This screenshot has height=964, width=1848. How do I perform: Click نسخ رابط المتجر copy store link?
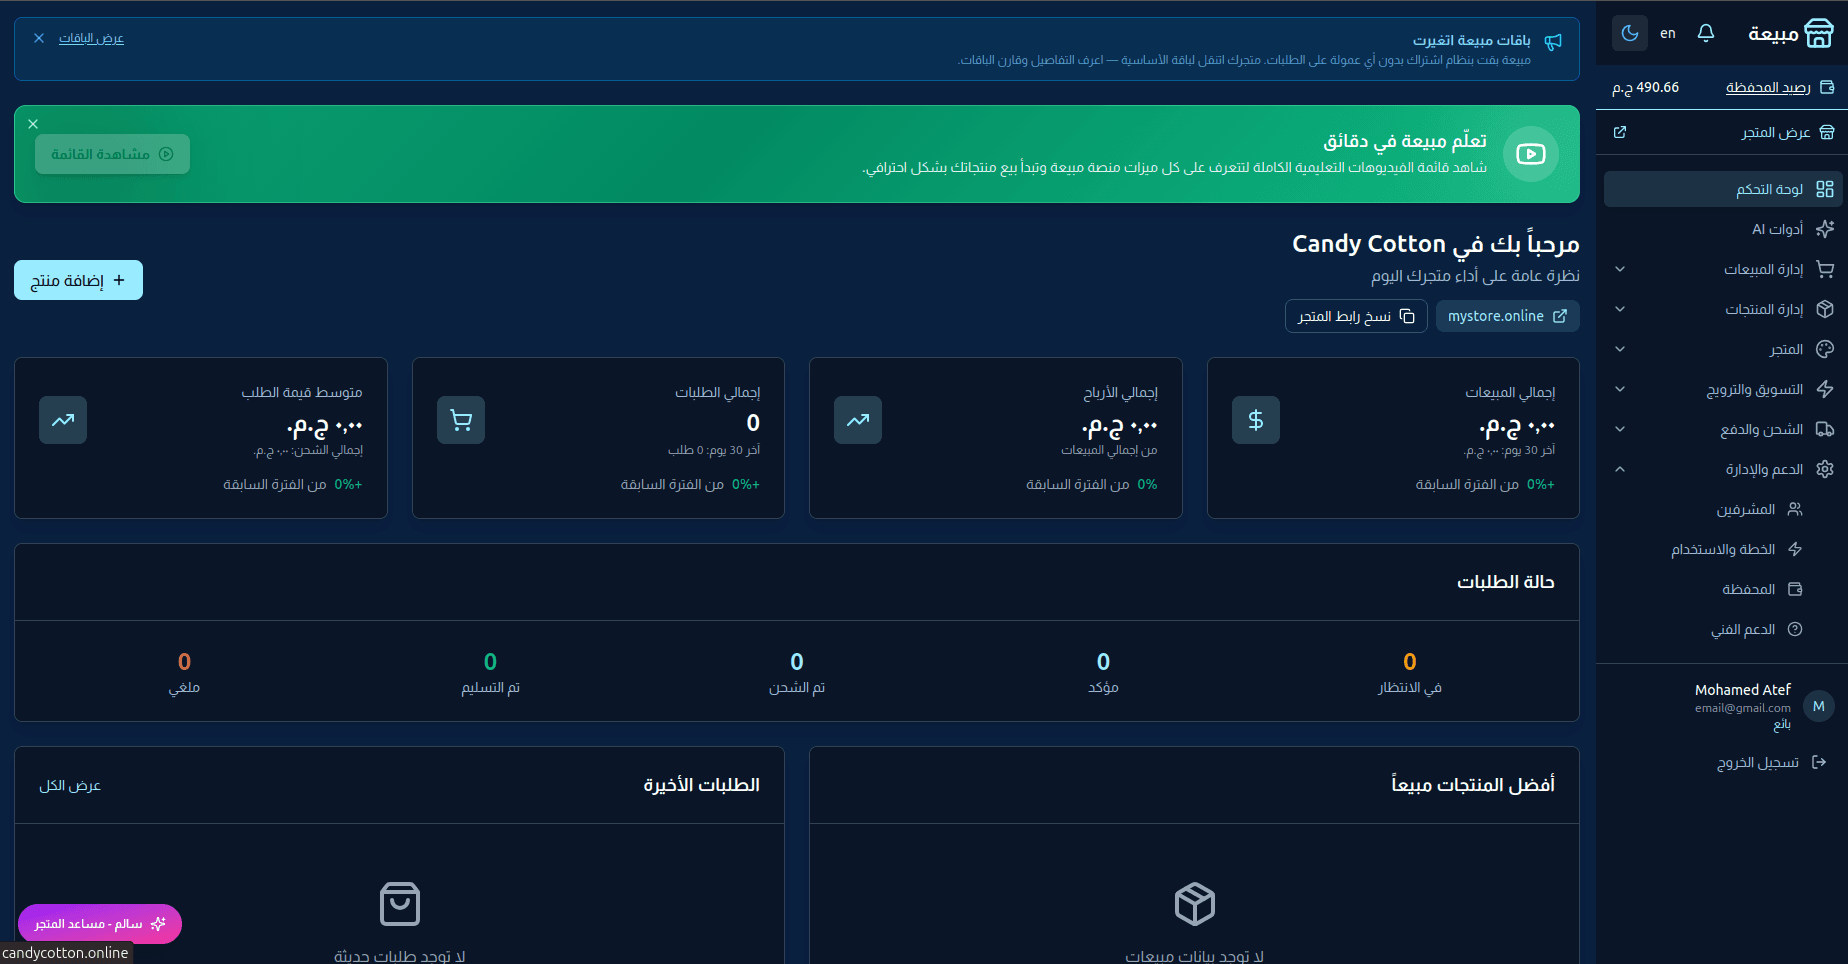1356,316
